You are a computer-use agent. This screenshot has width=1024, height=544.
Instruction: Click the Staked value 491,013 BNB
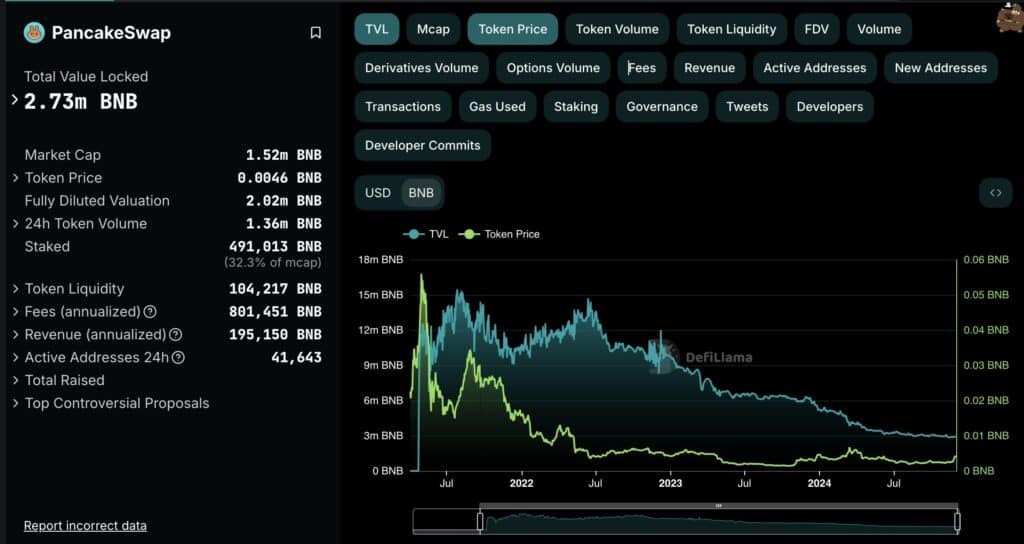(275, 246)
